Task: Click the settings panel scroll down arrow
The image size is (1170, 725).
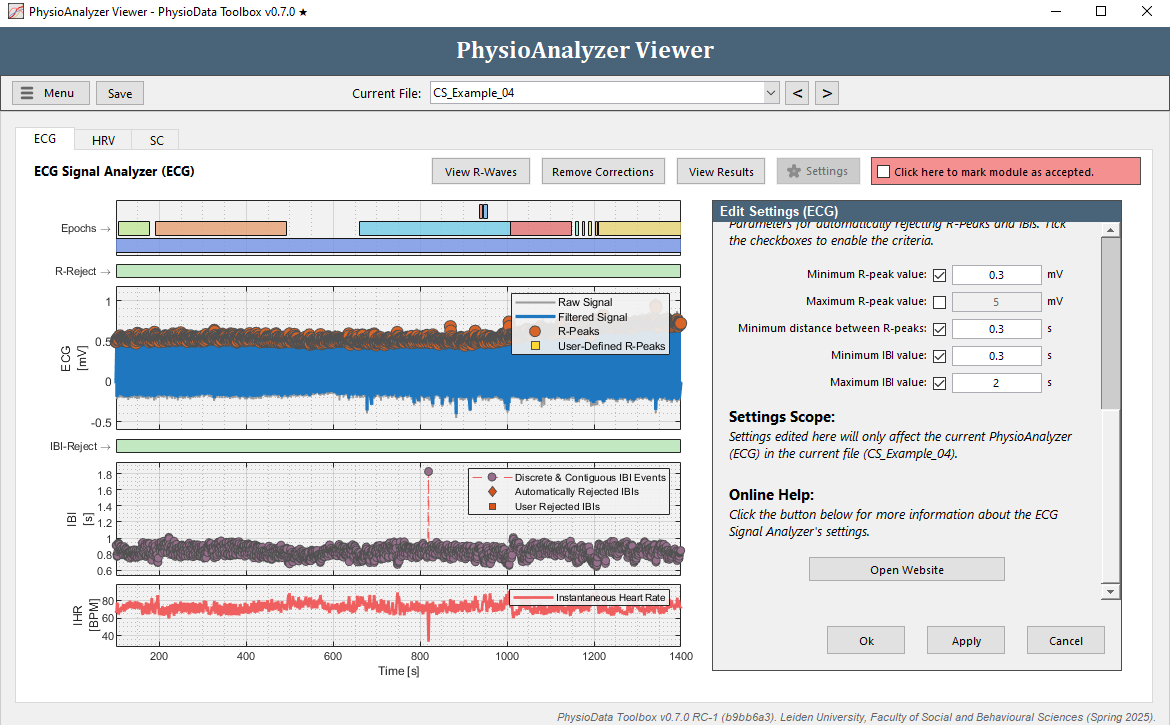Action: [x=1110, y=591]
